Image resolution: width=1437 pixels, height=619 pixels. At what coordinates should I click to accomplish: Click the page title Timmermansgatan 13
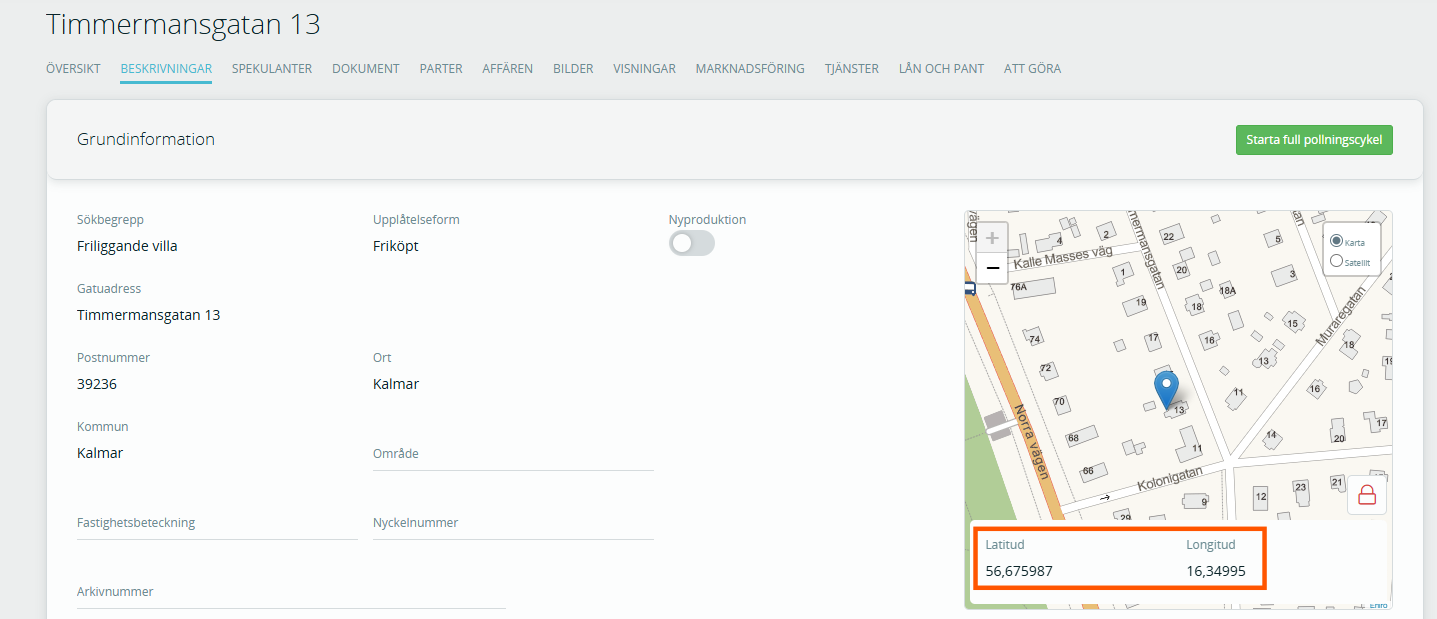(x=183, y=25)
